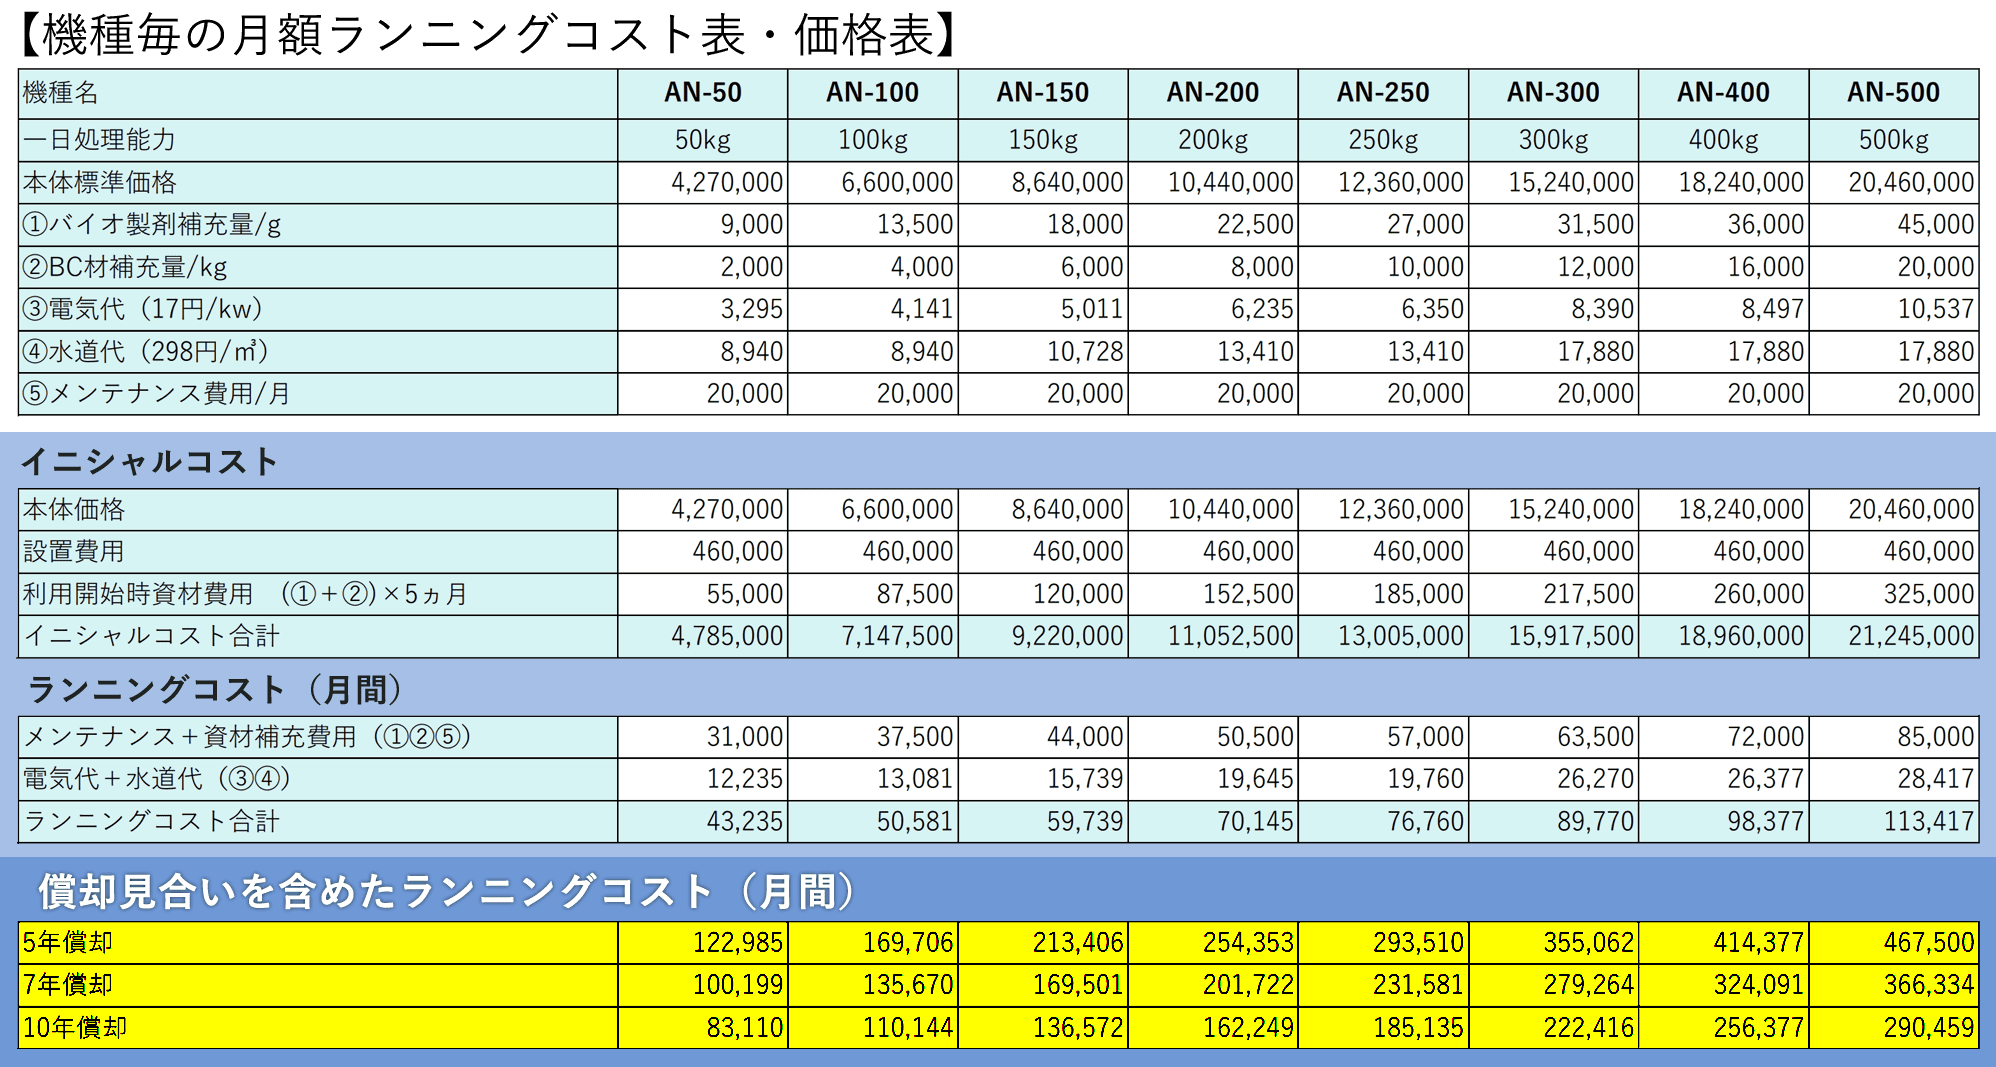This screenshot has height=1067, width=1996.
Task: Click the 325,000 startup materials cell
Action: pos(1894,594)
